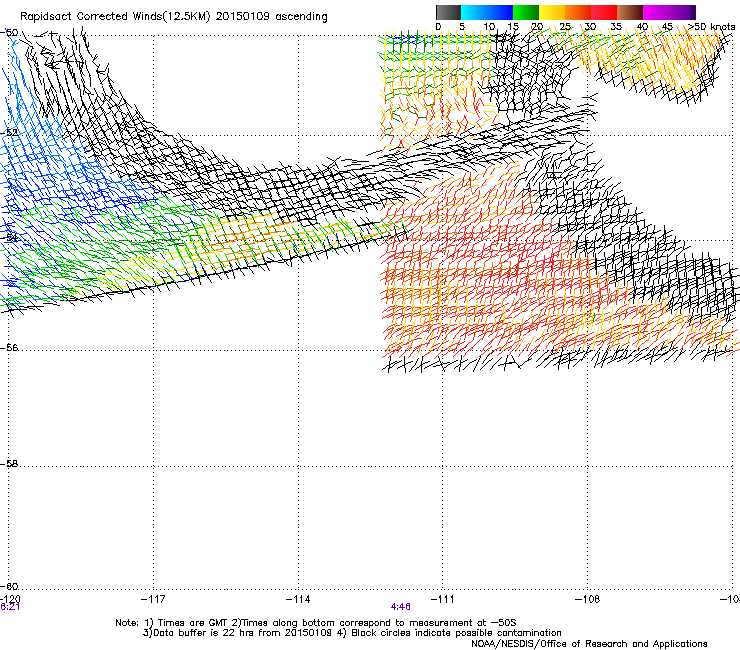Image resolution: width=740 pixels, height=650 pixels.
Task: Click the longitude label -111
Action: point(443,599)
